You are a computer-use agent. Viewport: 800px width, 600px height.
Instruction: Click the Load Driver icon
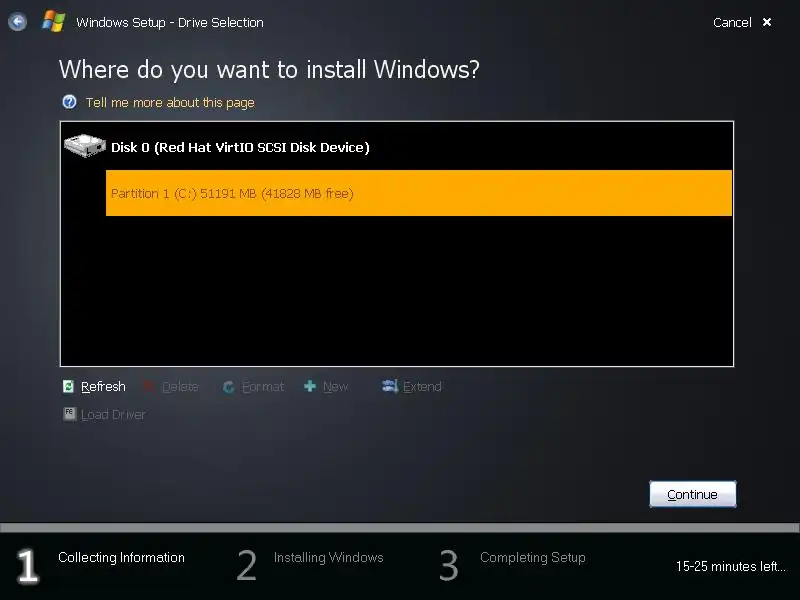point(69,414)
